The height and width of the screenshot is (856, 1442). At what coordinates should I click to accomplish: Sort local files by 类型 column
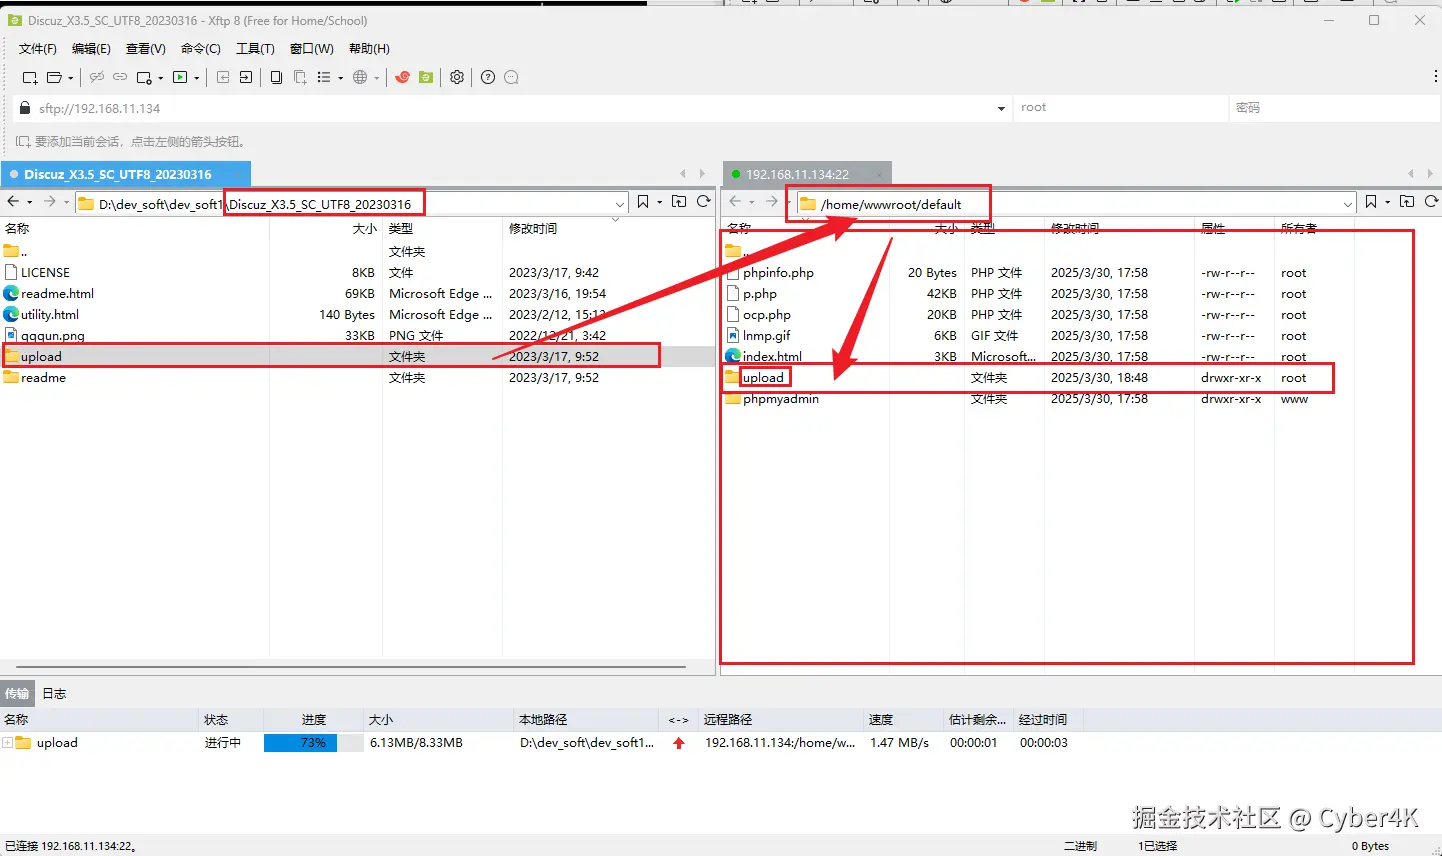[x=401, y=229]
